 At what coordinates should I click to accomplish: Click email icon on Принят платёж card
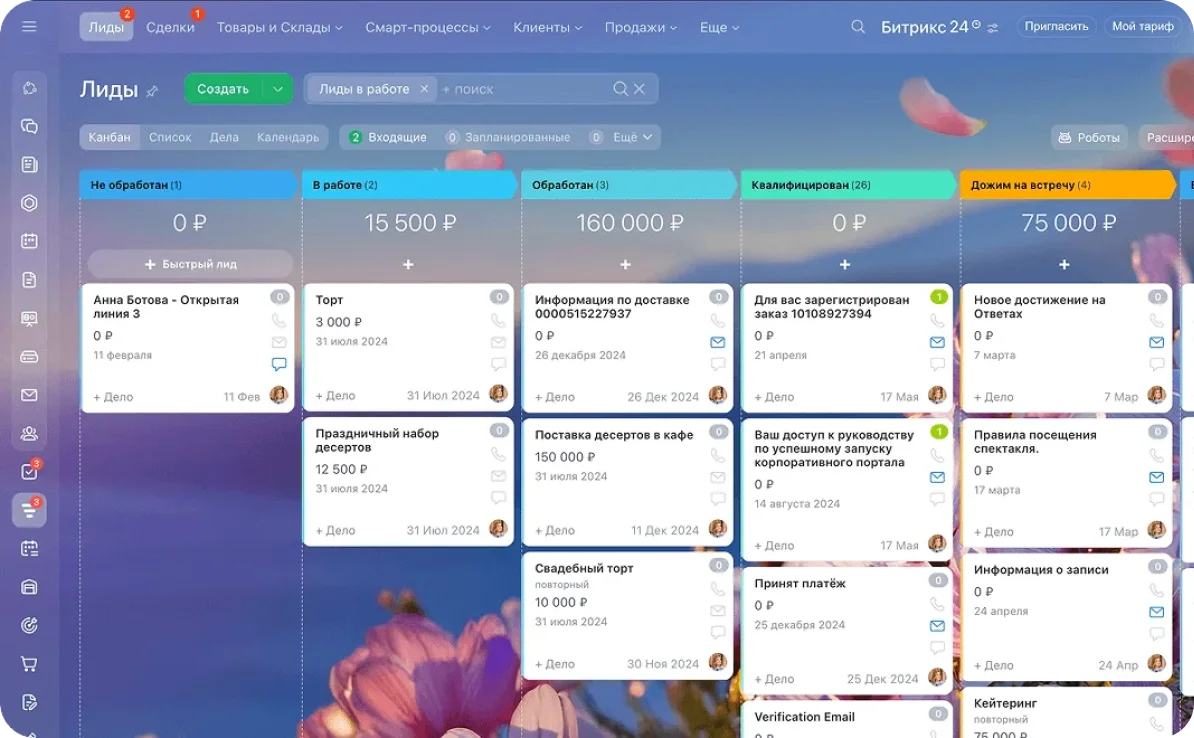tap(937, 626)
